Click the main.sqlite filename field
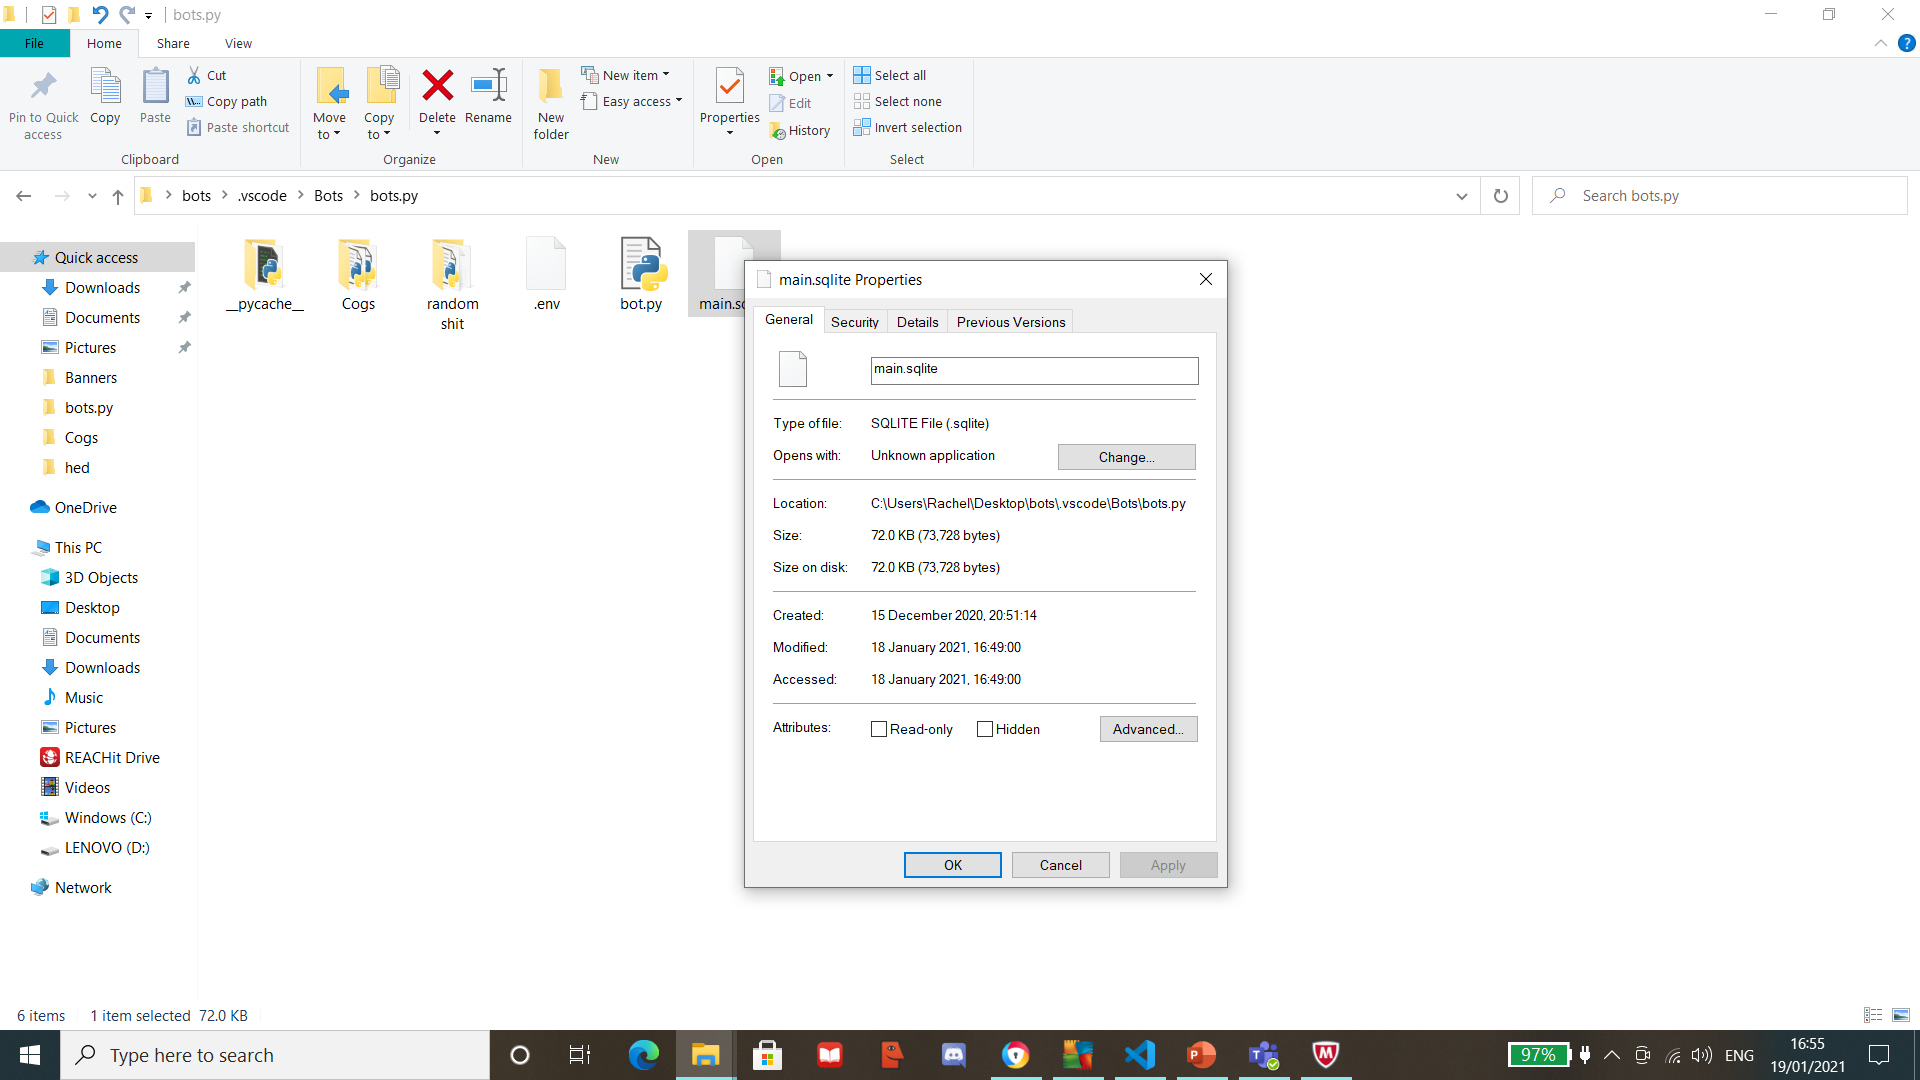Image resolution: width=1920 pixels, height=1080 pixels. pyautogui.click(x=1034, y=370)
